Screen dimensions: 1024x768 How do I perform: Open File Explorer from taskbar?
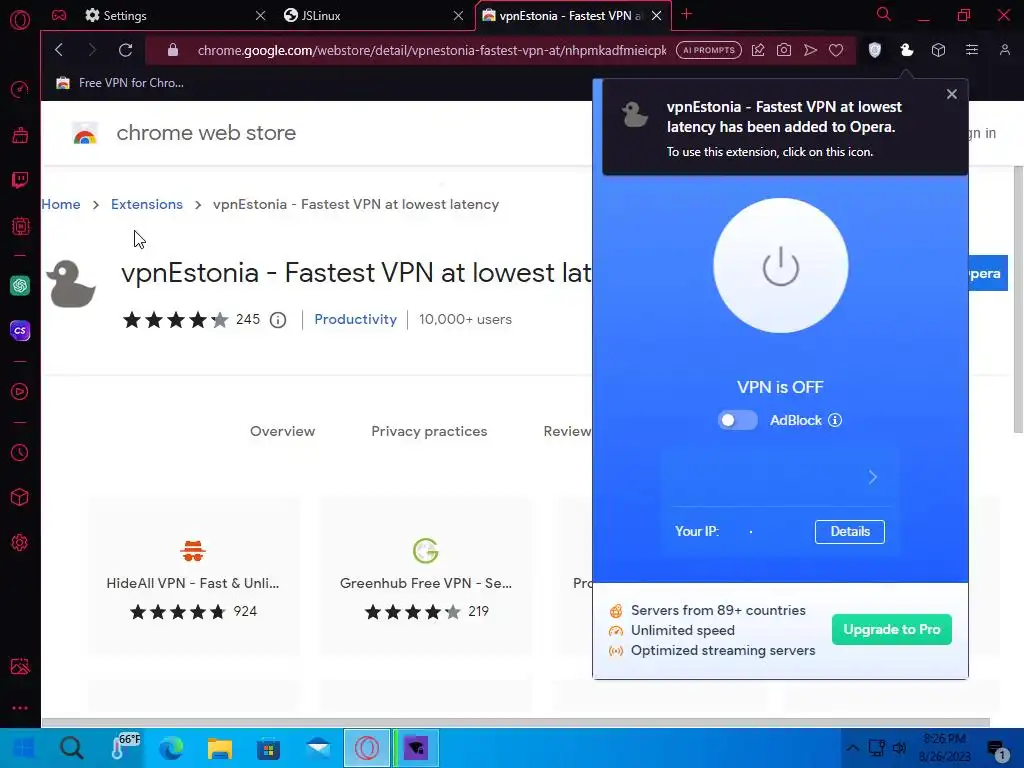220,748
